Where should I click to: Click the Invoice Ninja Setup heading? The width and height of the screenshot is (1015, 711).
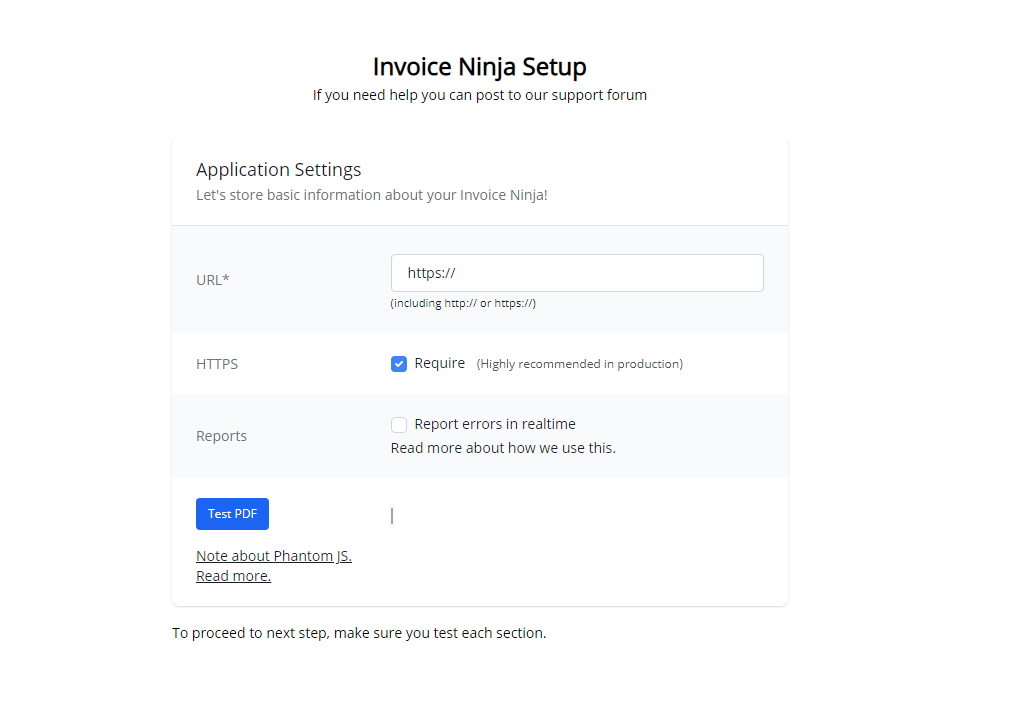[480, 67]
